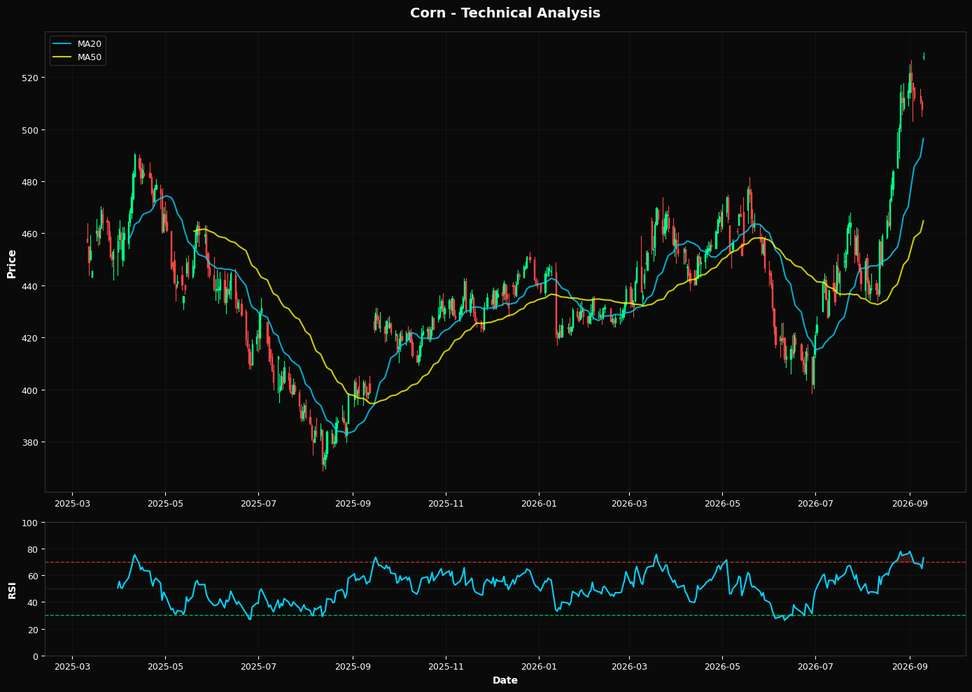This screenshot has height=692, width=972.
Task: Click the 2026-09 tick under the price chart
Action: pyautogui.click(x=909, y=503)
